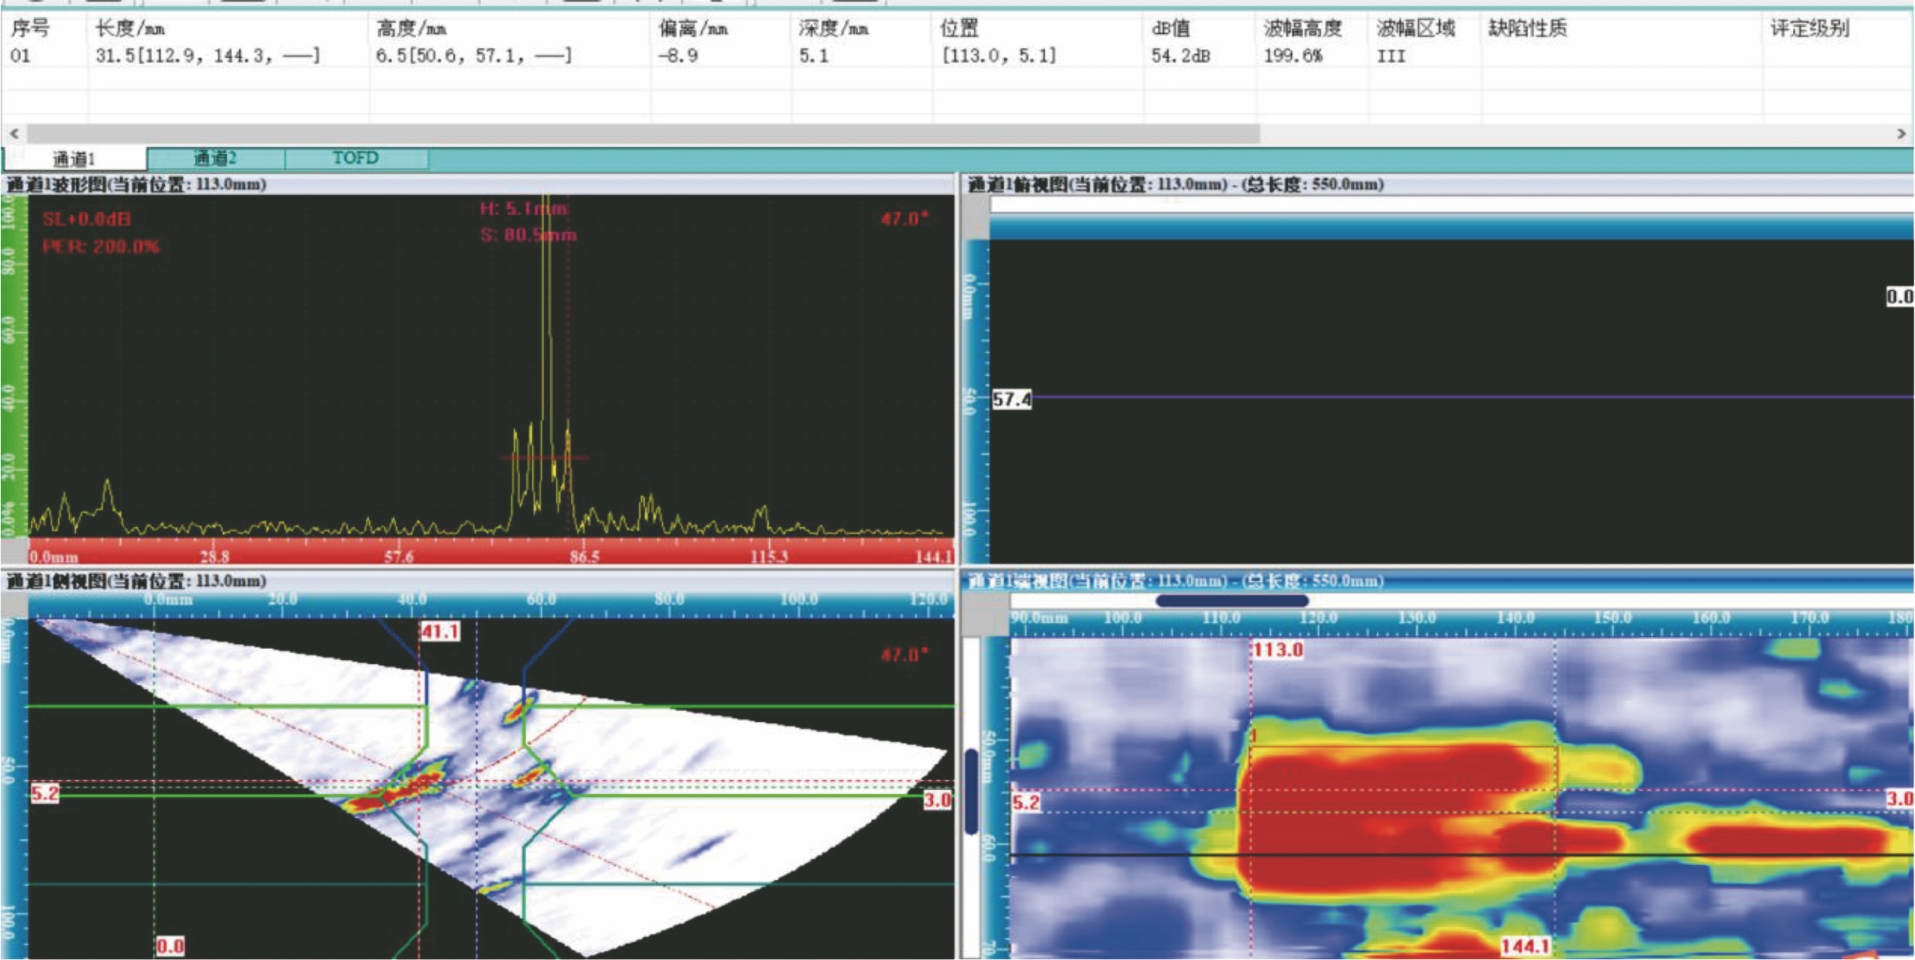Viewport: 1915px width, 960px height.
Task: Select defect row 01 in the table
Action: click(x=21, y=56)
